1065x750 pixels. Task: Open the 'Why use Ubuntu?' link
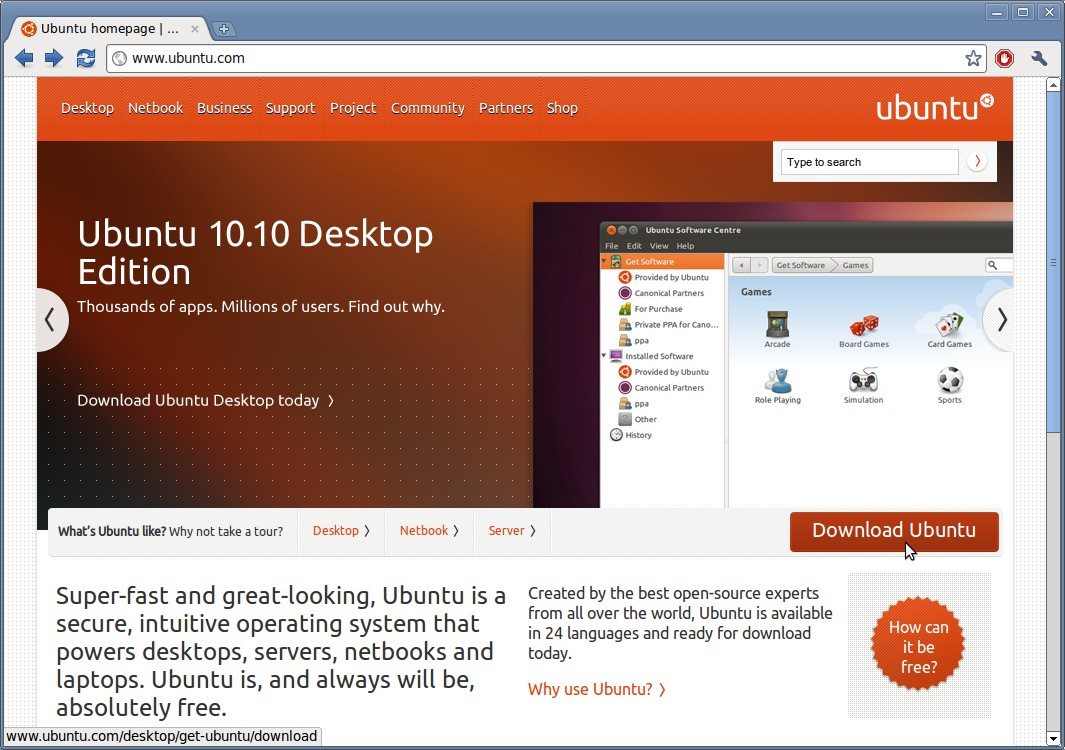[596, 689]
